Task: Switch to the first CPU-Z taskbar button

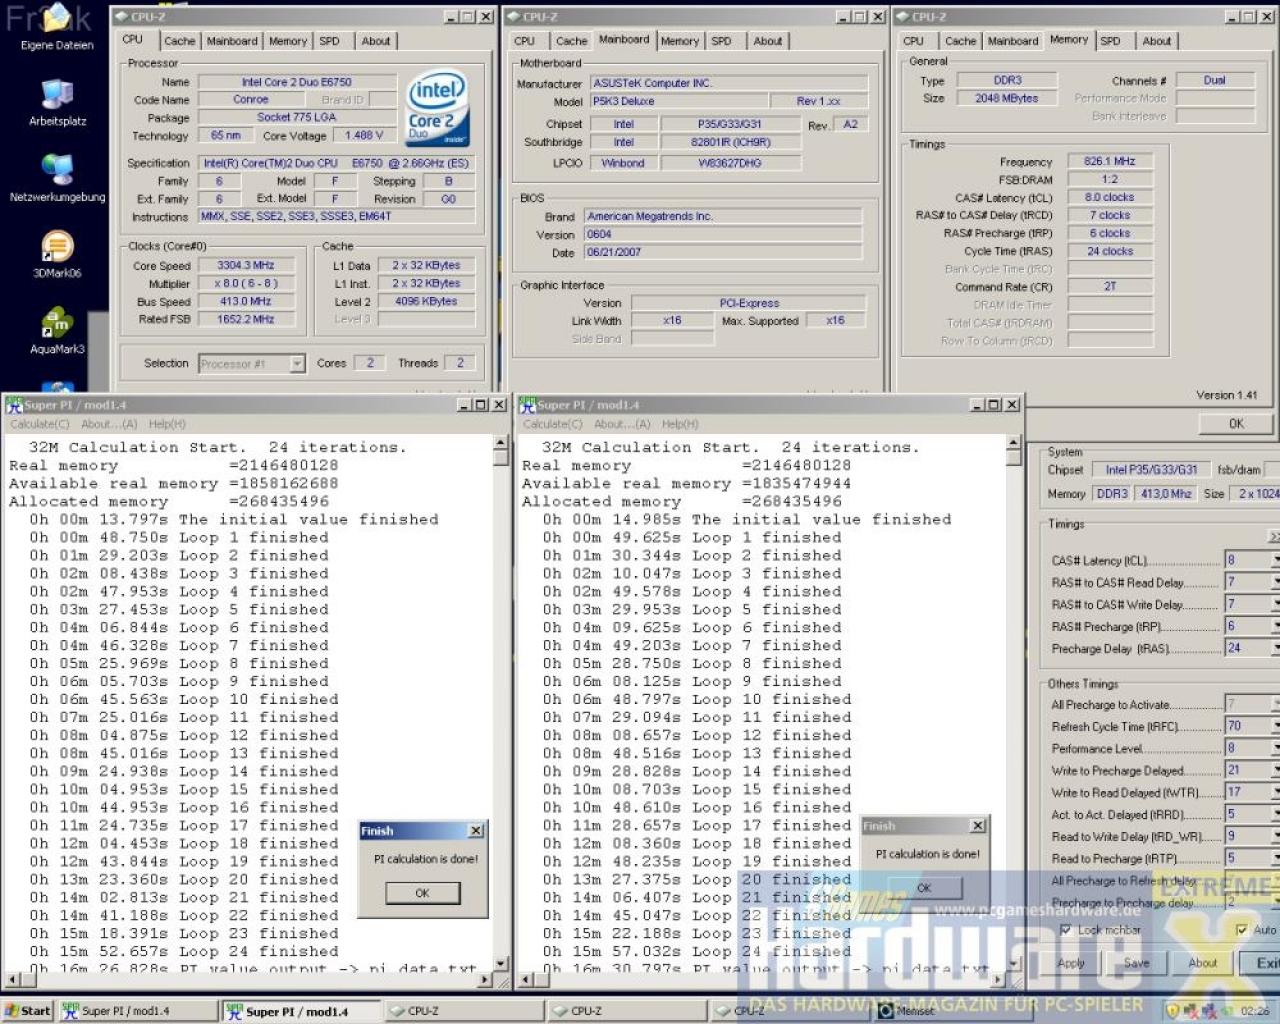Action: 464,1011
